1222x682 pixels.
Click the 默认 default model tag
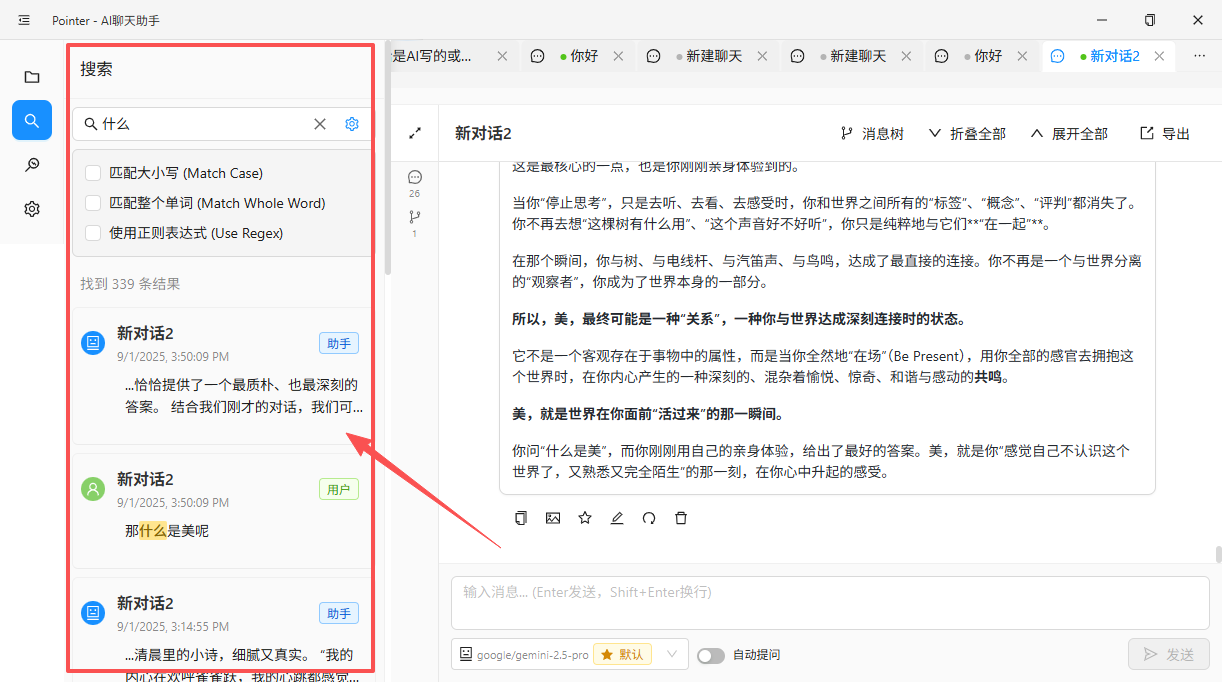click(622, 654)
